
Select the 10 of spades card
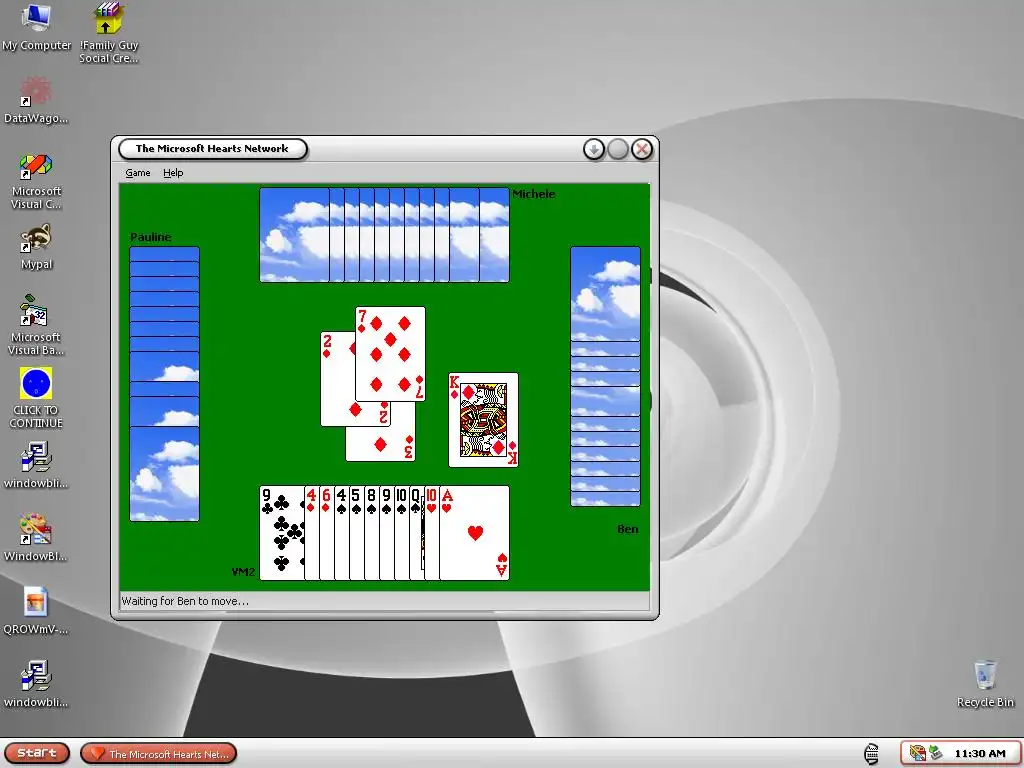(402, 533)
